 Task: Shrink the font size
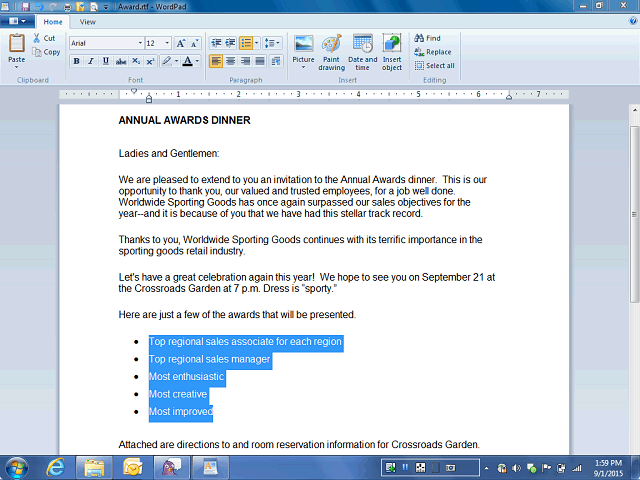194,43
